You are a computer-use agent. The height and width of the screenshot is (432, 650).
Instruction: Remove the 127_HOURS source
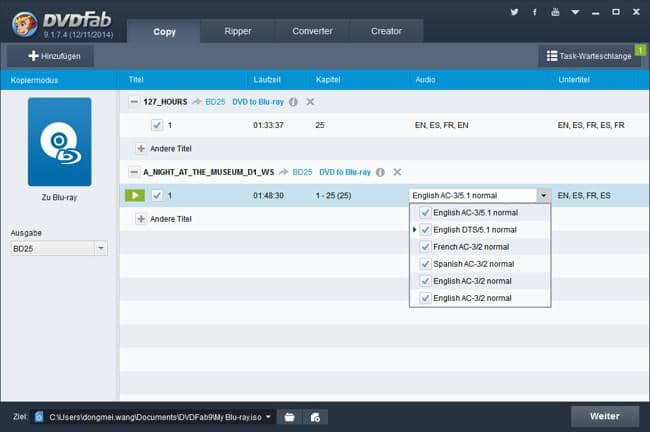(x=310, y=102)
